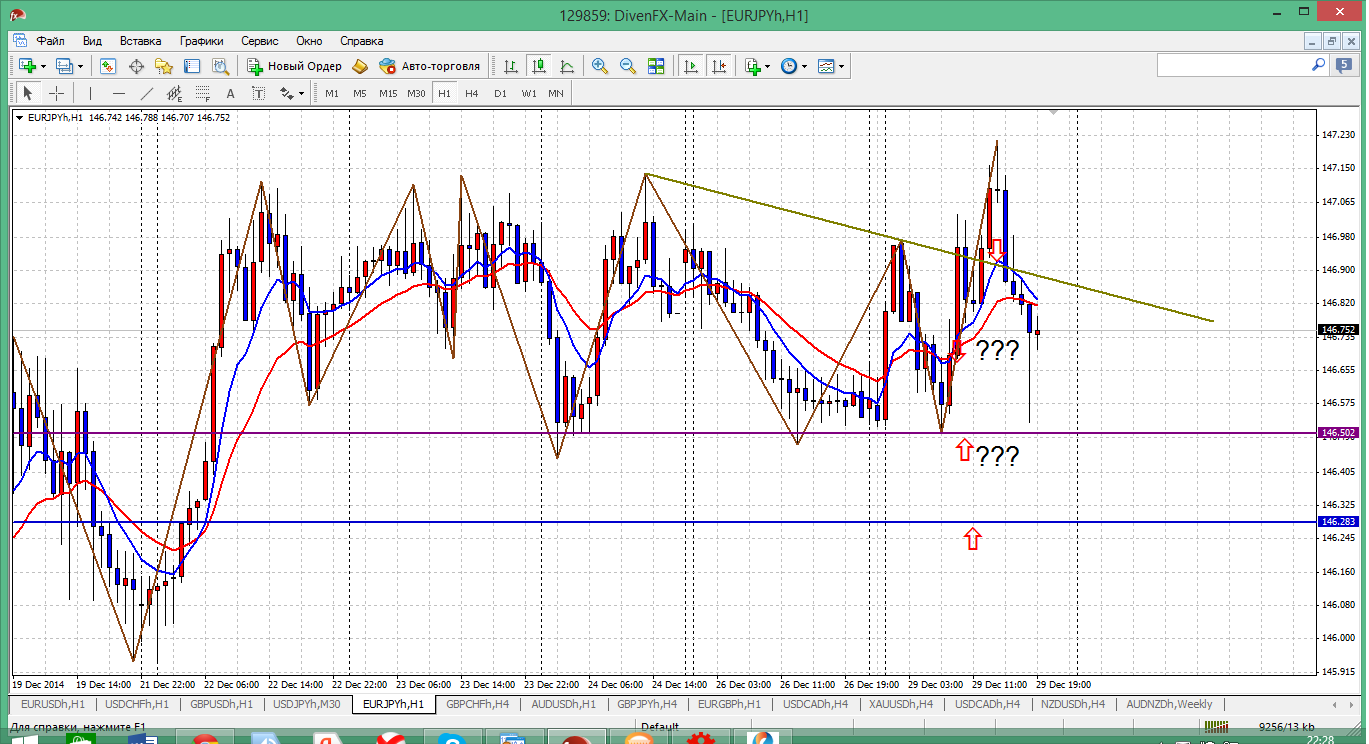Zoom out of the chart
This screenshot has width=1369, height=744.
click(628, 66)
